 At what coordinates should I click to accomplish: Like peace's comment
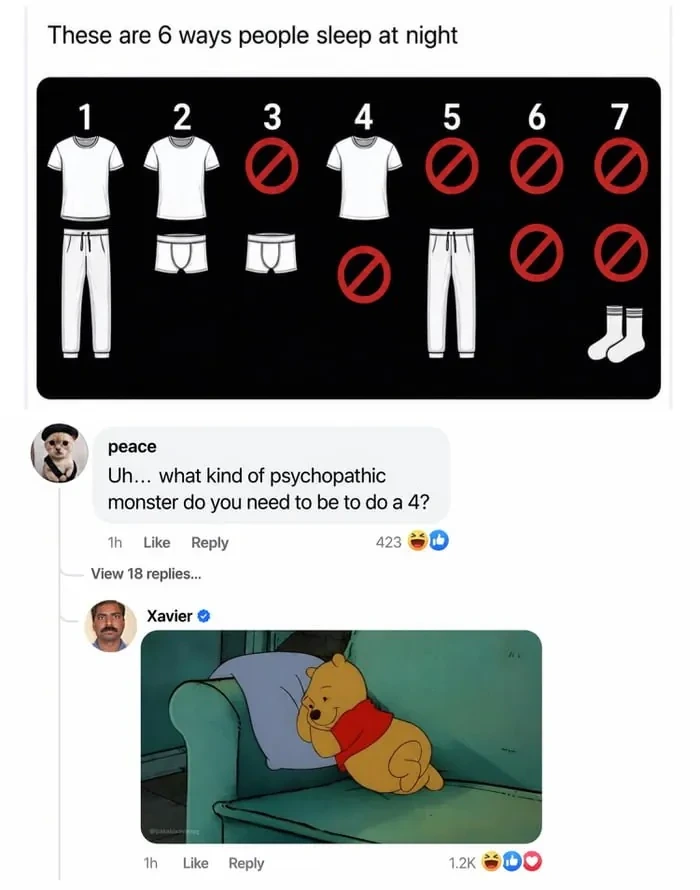coord(157,543)
